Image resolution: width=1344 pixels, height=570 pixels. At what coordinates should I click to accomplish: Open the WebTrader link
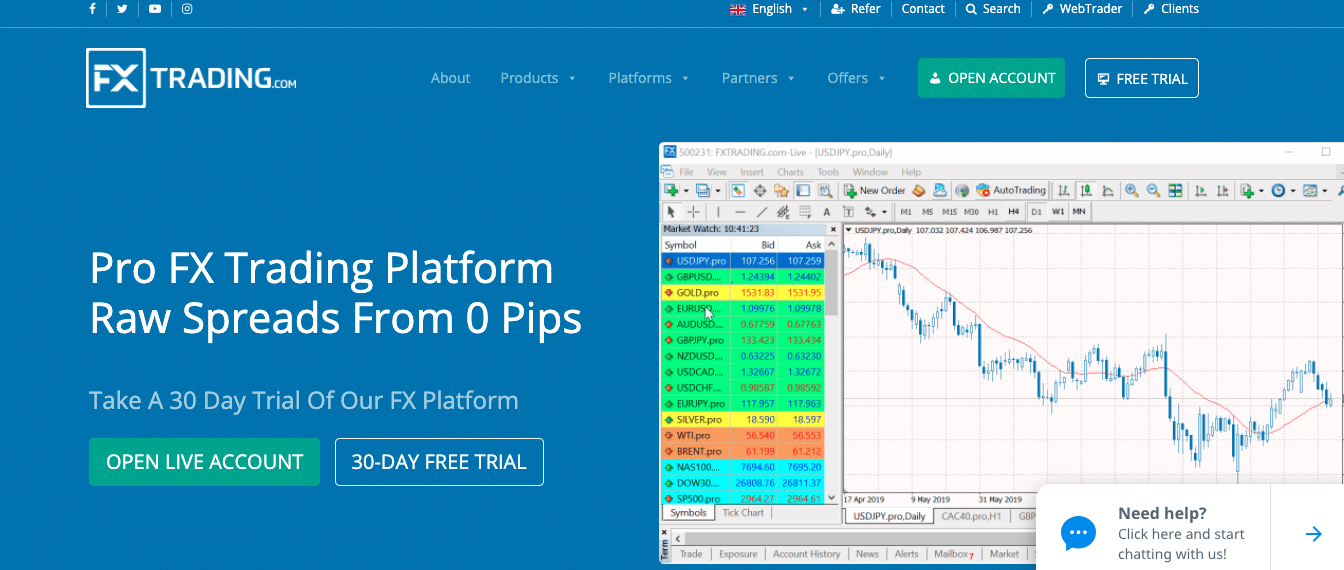(1082, 9)
